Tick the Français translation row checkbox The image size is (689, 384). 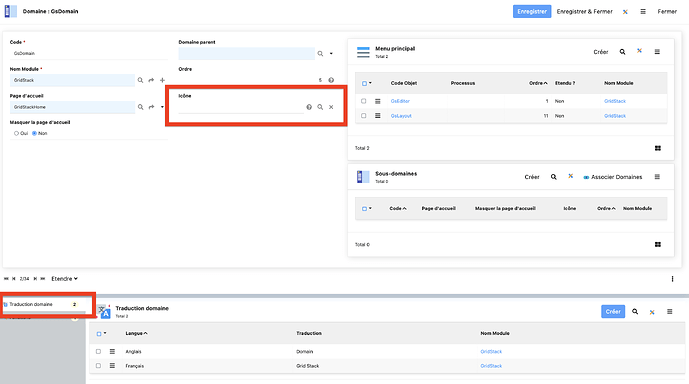pos(98,366)
